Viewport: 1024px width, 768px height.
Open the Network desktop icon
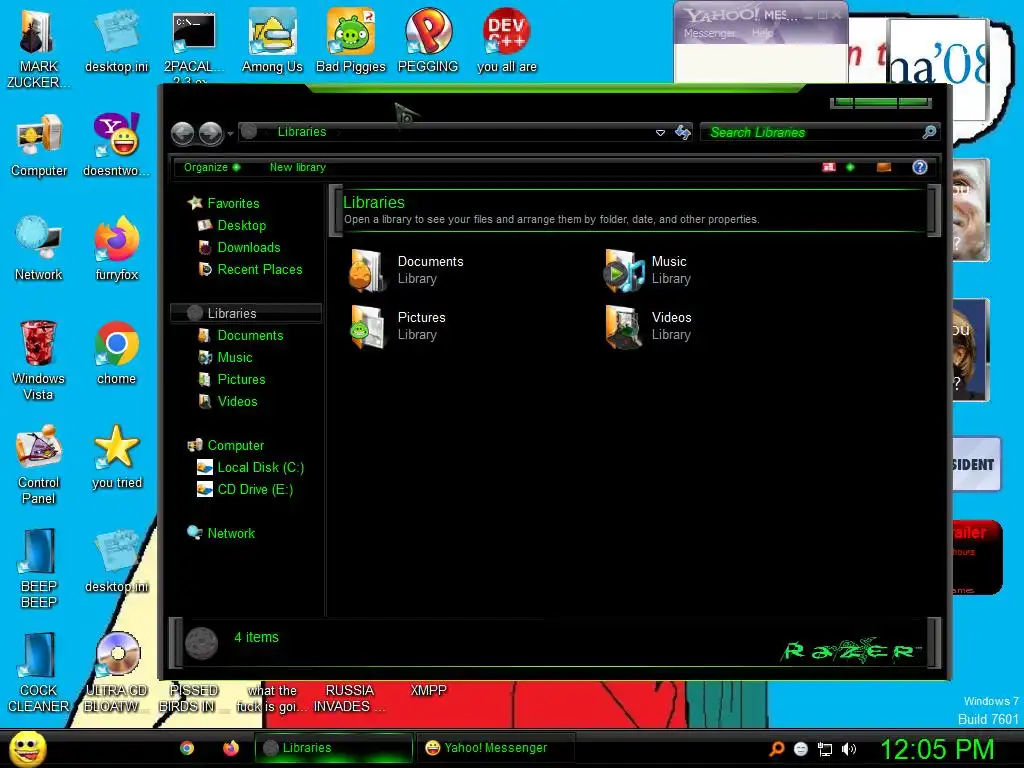click(39, 249)
